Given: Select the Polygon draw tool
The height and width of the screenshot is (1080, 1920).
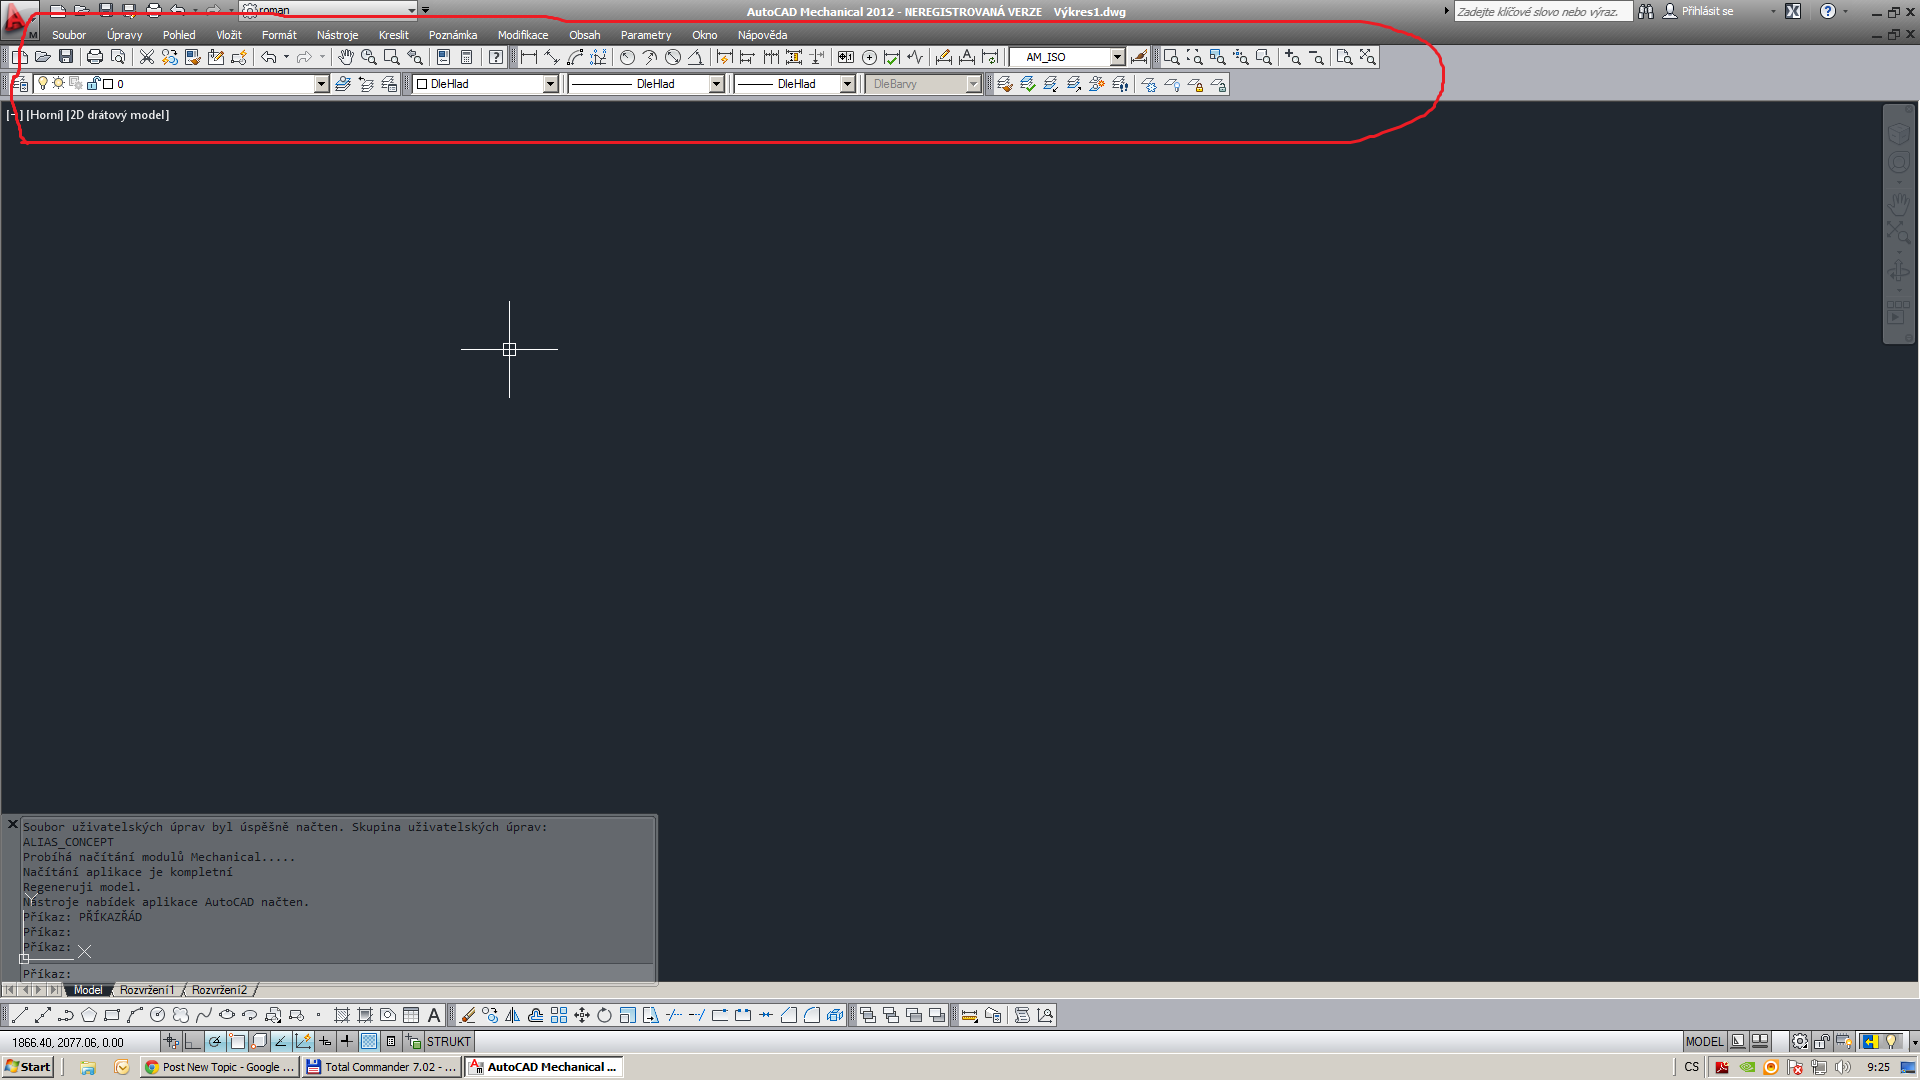Looking at the screenshot, I should click(89, 1015).
